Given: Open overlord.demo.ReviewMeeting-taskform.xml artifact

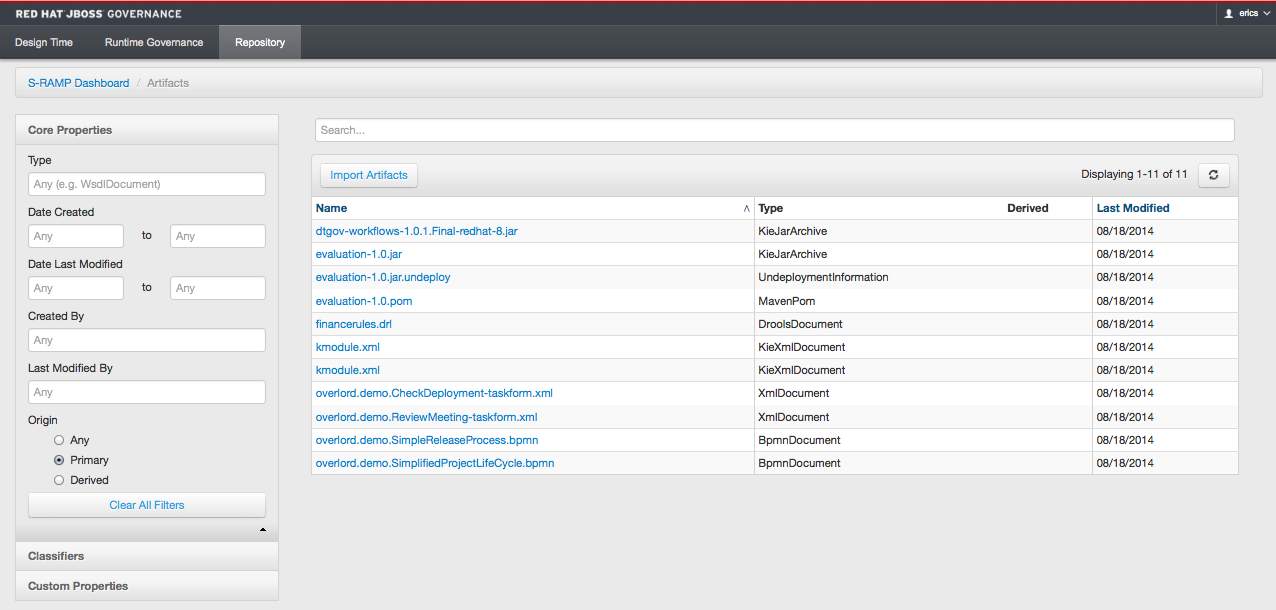Looking at the screenshot, I should tap(427, 417).
